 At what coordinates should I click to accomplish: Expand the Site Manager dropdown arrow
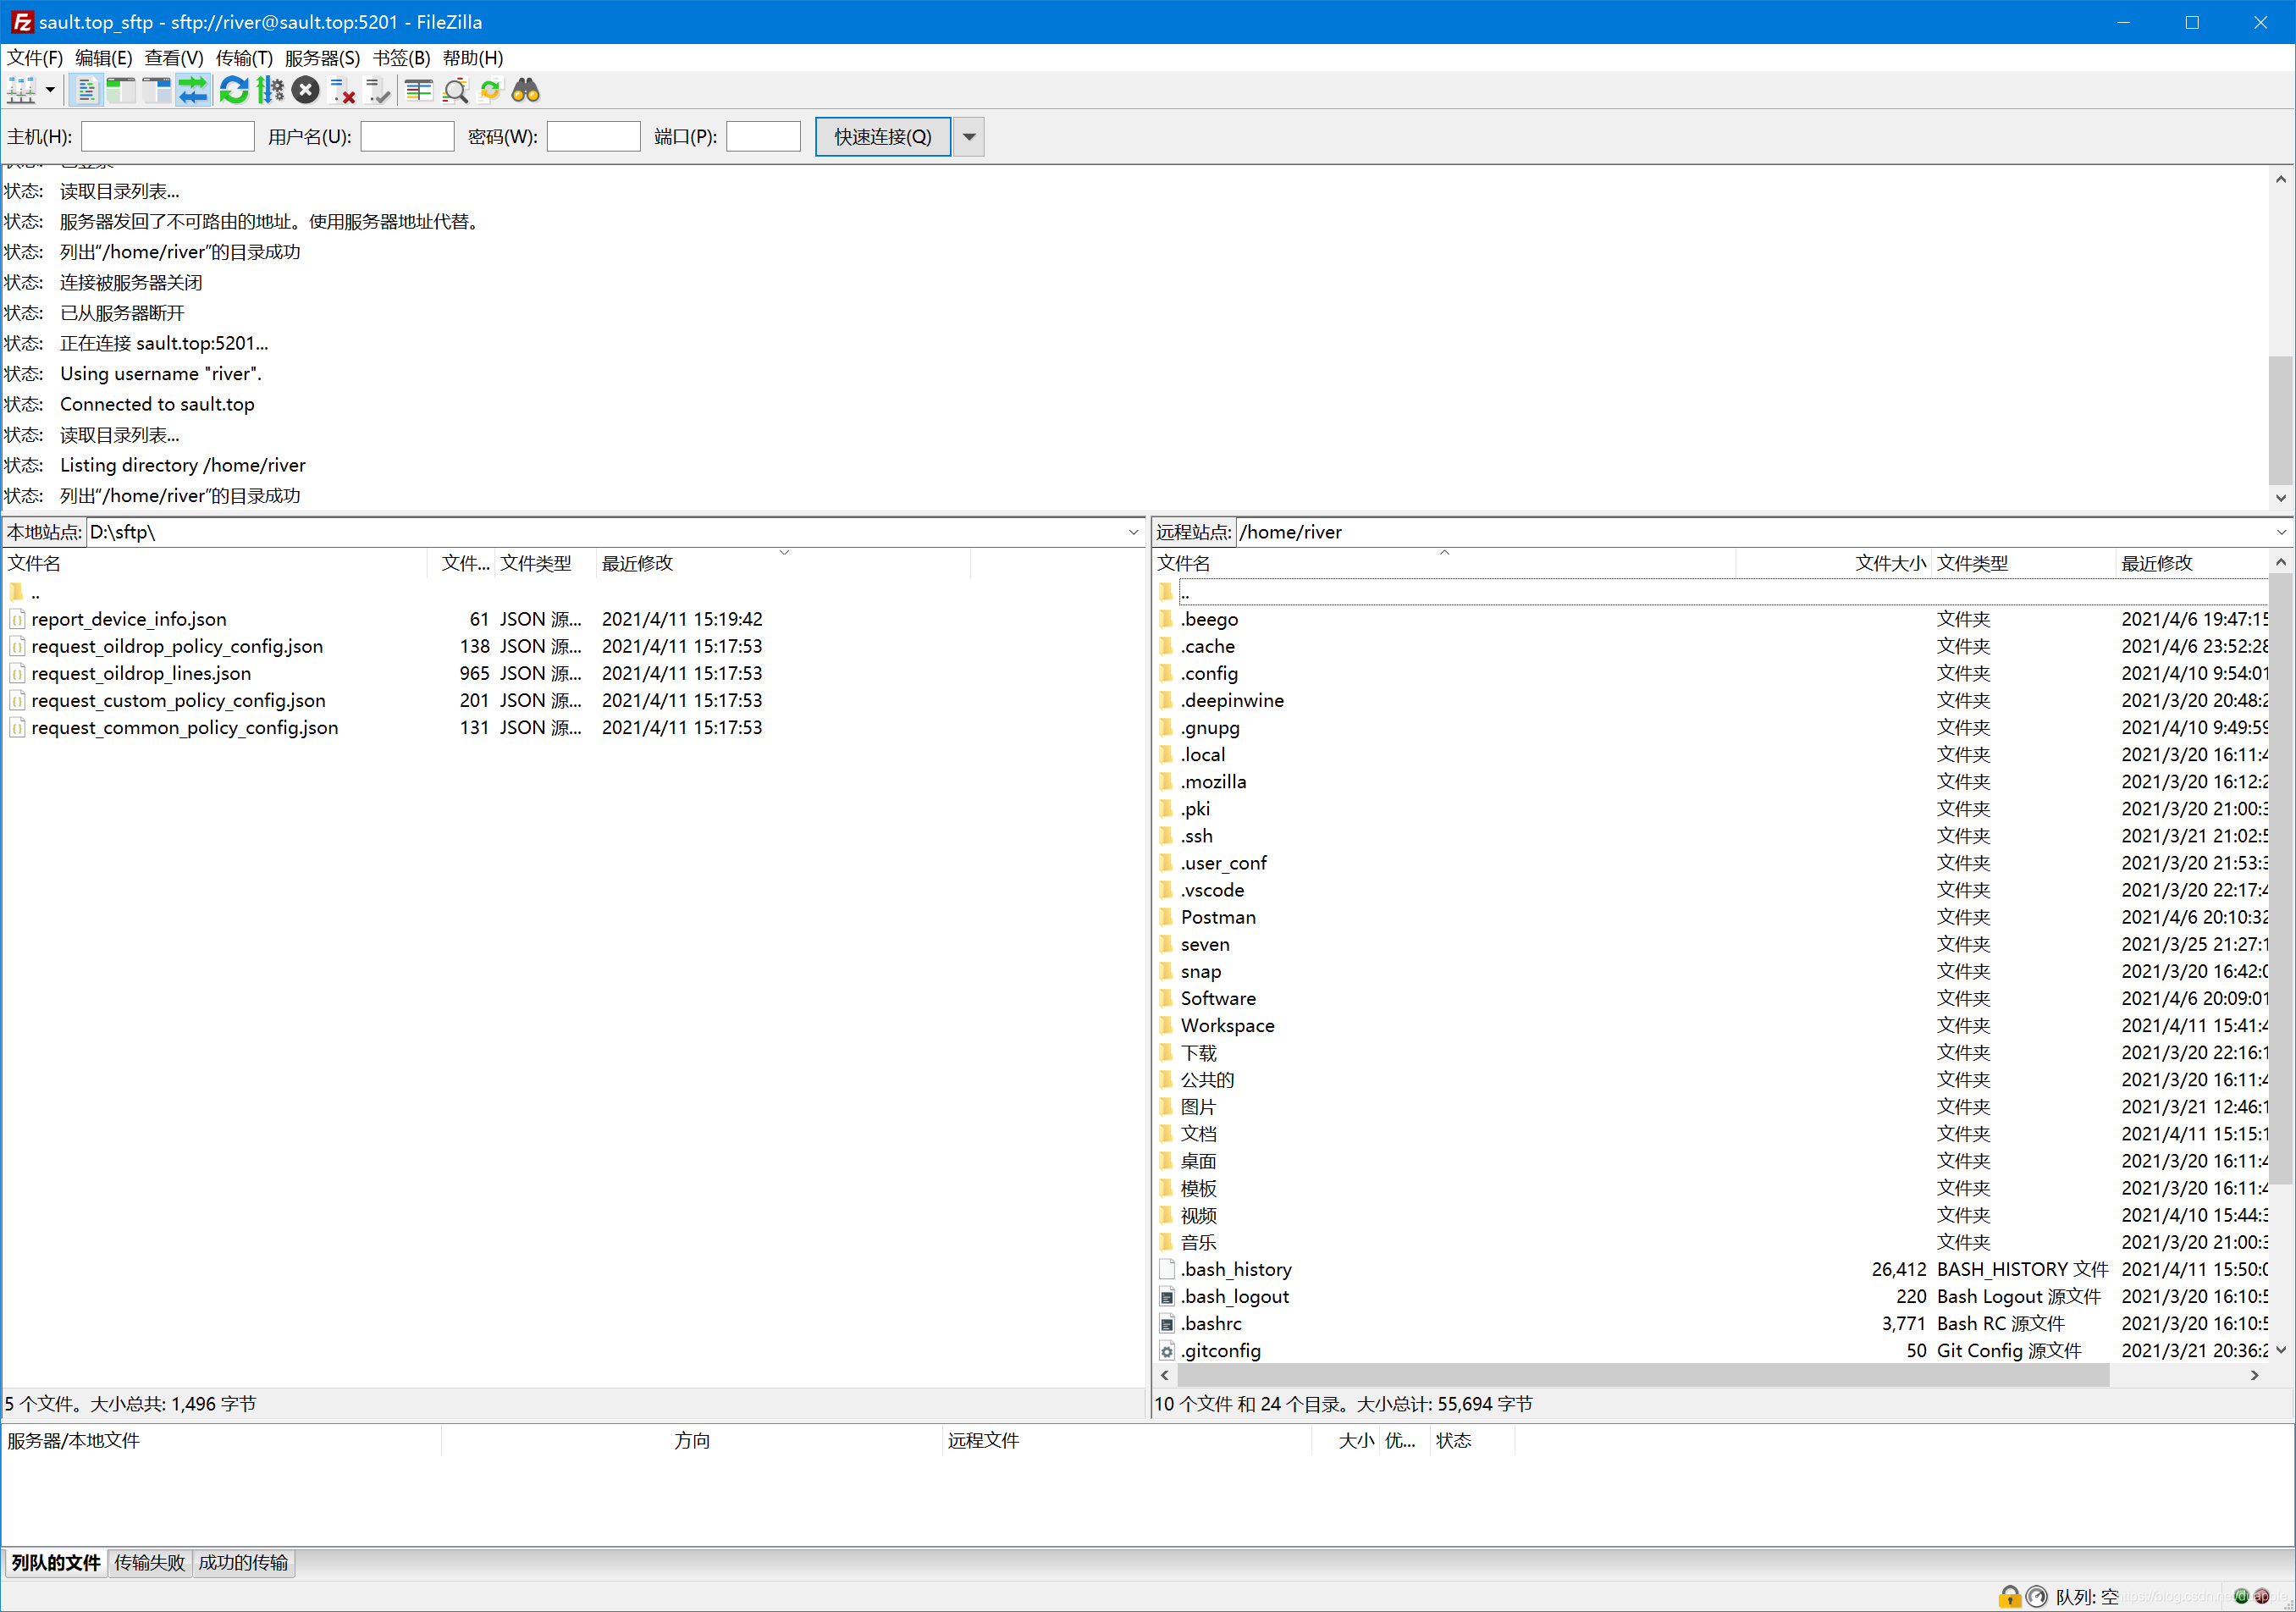pos(50,91)
